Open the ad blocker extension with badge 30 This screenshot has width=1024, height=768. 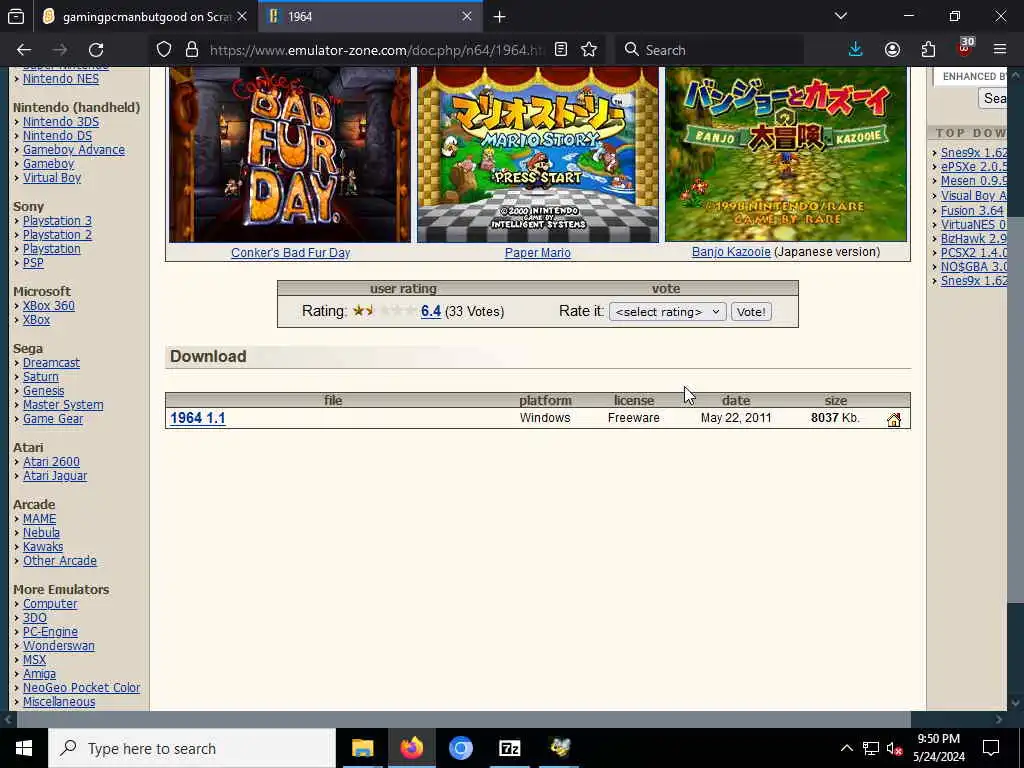(965, 48)
